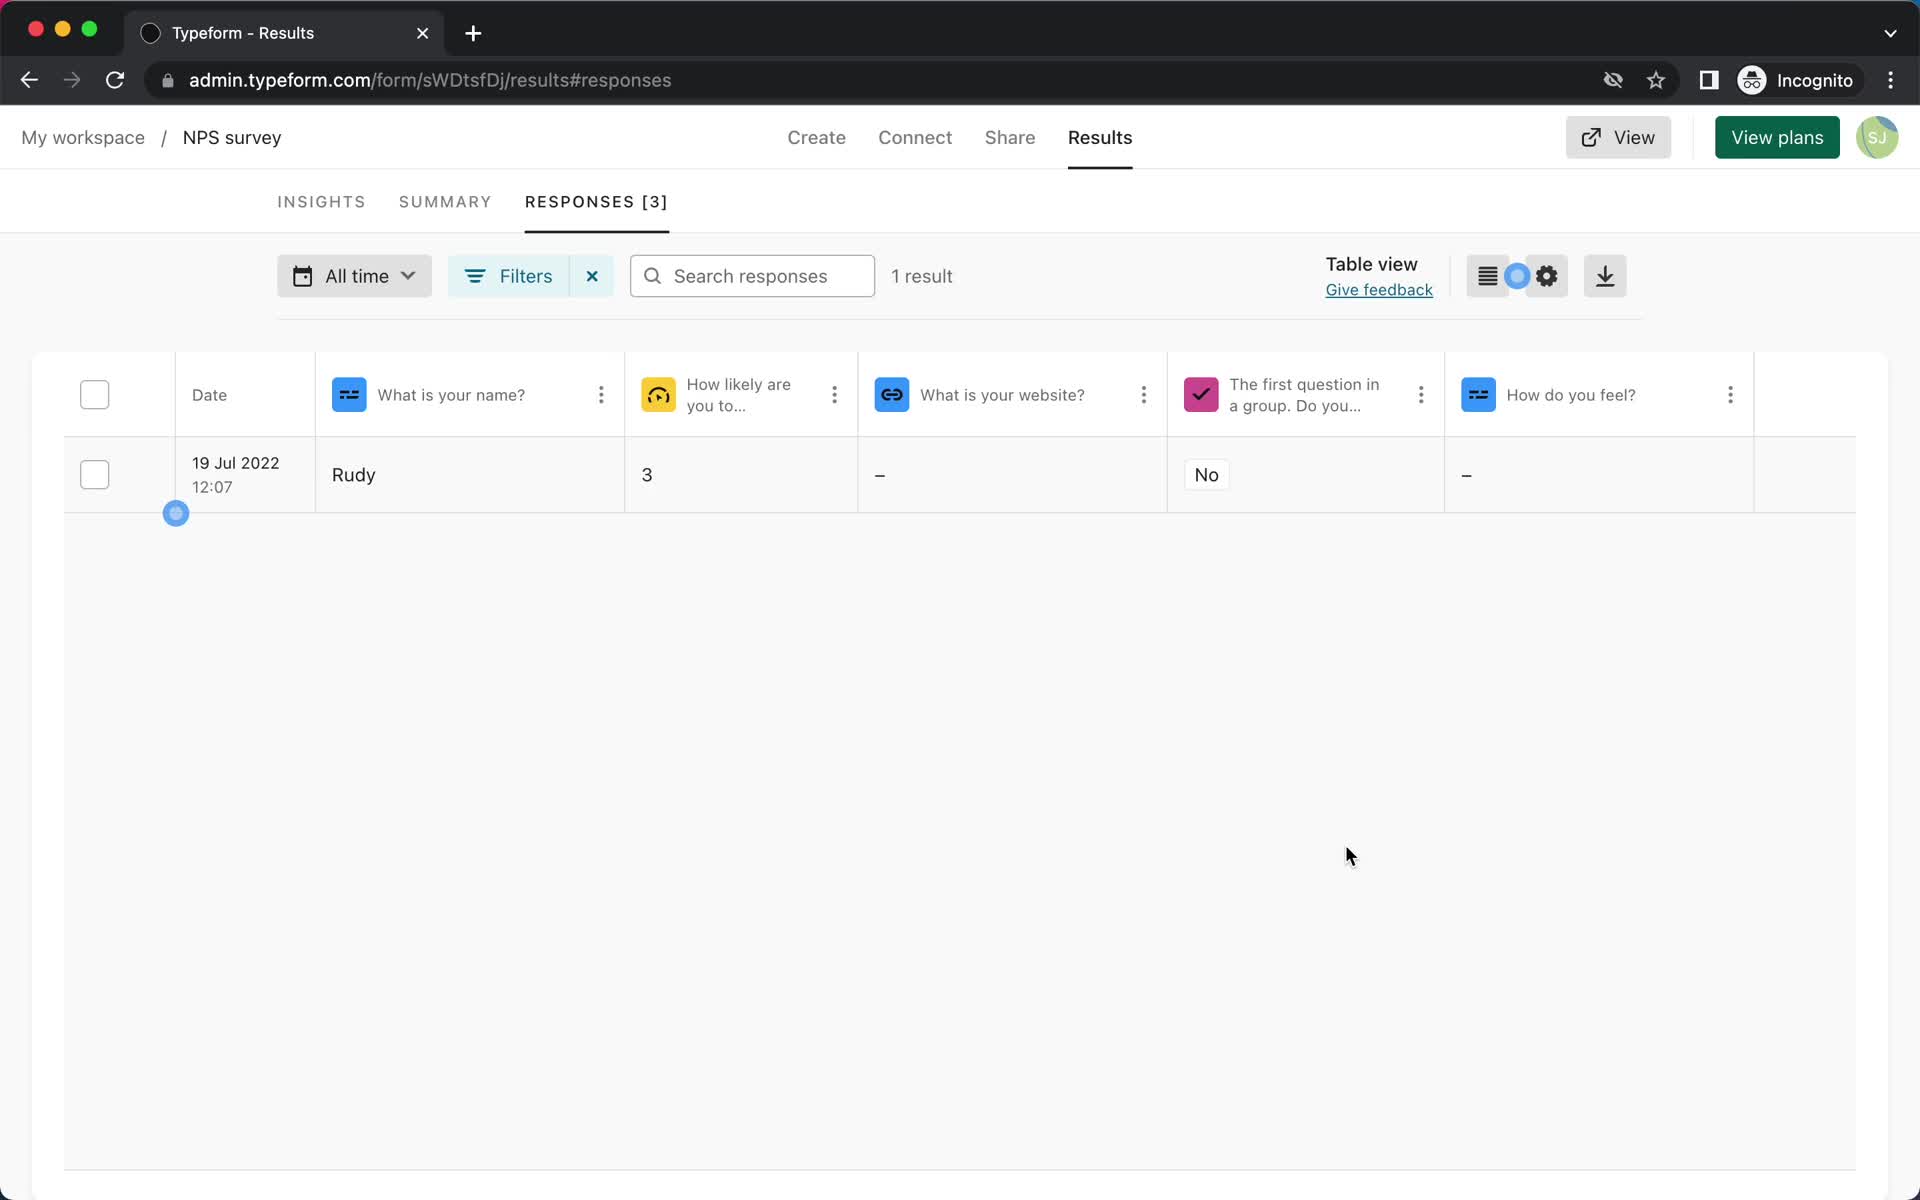This screenshot has height=1200, width=1920.
Task: Open the SUMMARY tab
Action: click(x=445, y=202)
